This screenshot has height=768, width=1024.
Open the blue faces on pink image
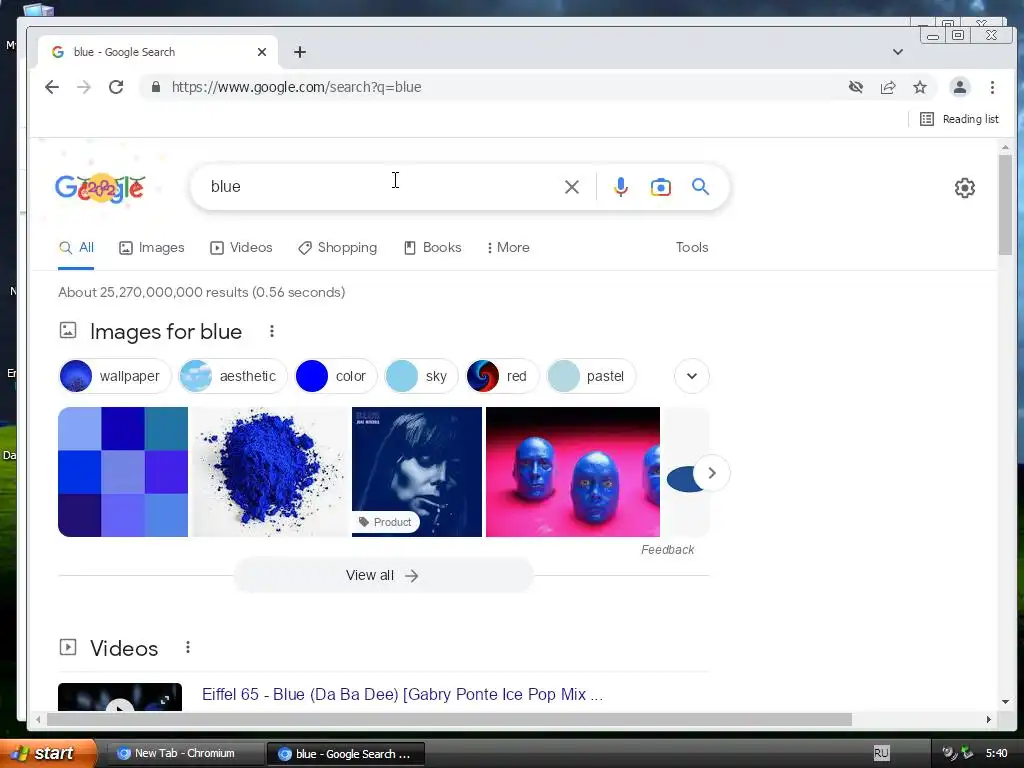[x=573, y=472]
